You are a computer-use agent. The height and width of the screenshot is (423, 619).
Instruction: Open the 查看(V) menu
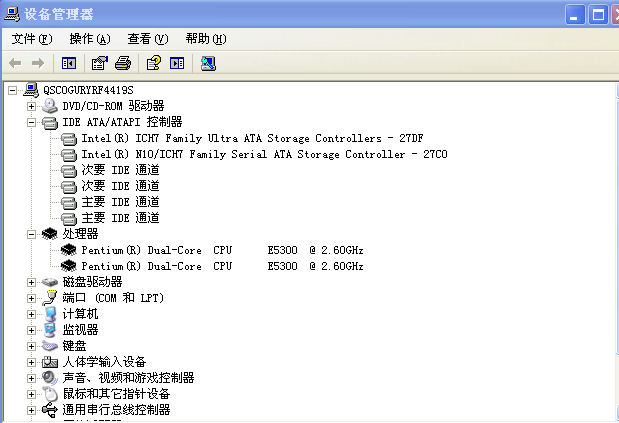coord(147,39)
